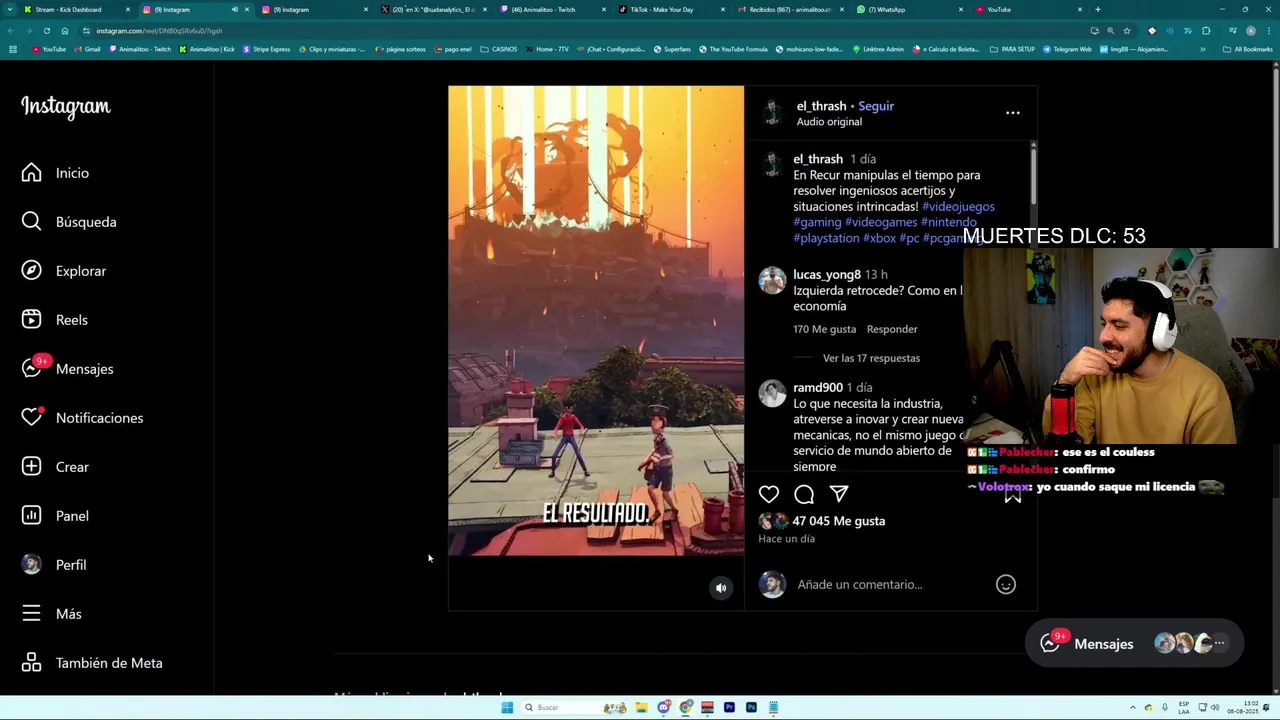Open the CASINOS bookmark folder
Viewport: 1280px width, 720px height.
click(x=499, y=49)
